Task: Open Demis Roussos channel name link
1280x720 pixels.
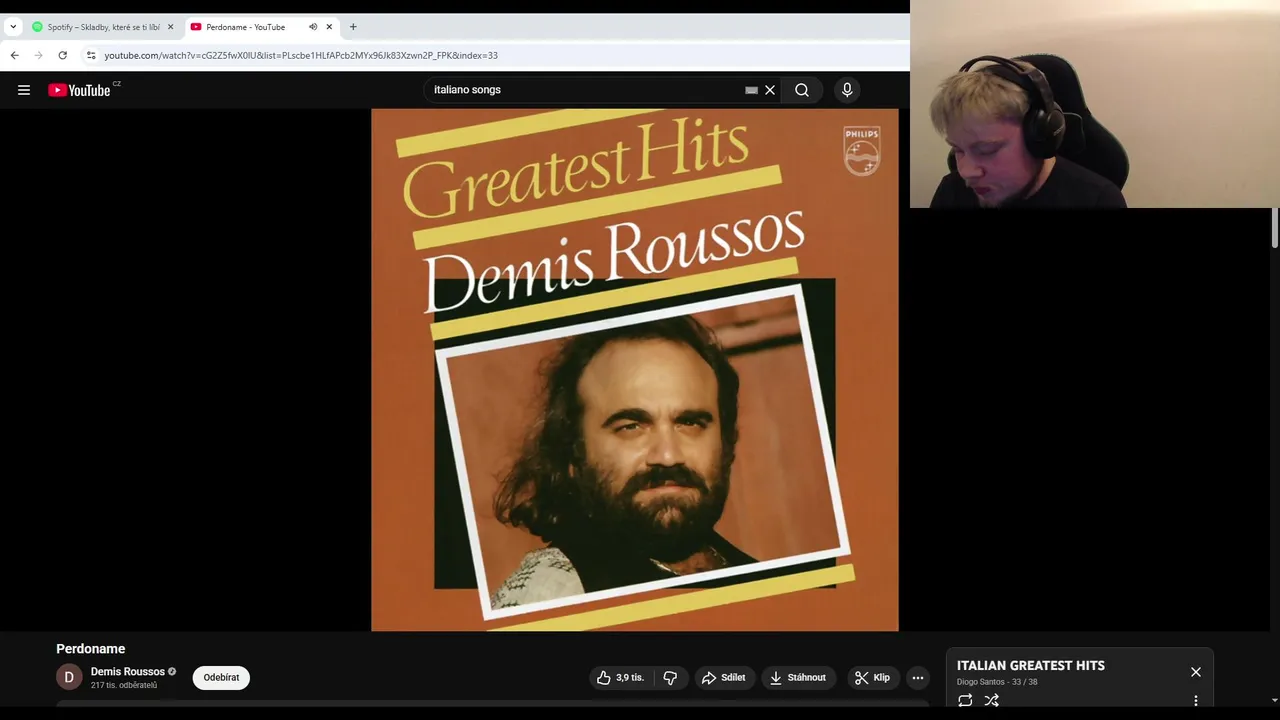Action: (128, 672)
